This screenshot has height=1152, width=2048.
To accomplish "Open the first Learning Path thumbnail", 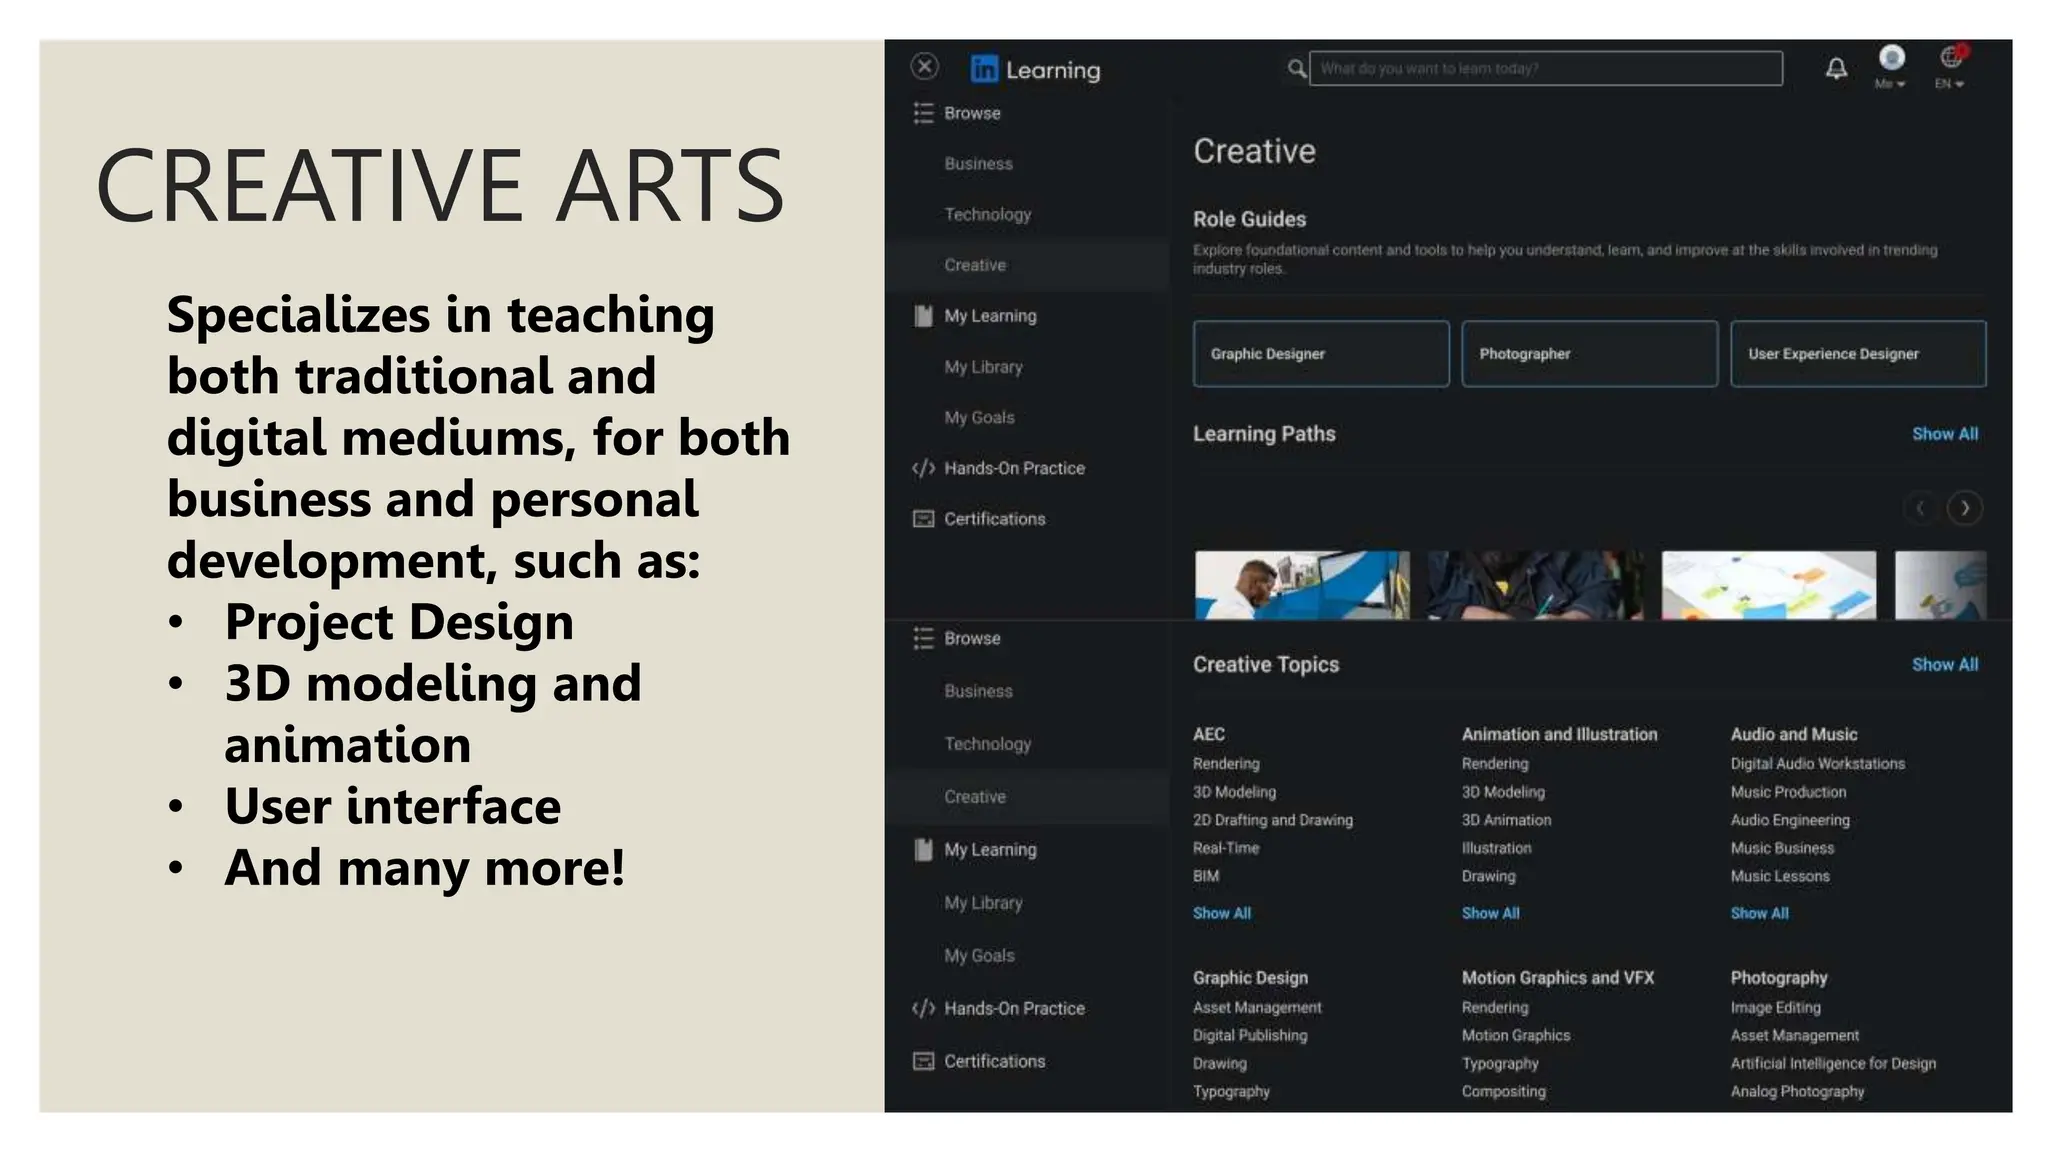I will coord(1302,585).
